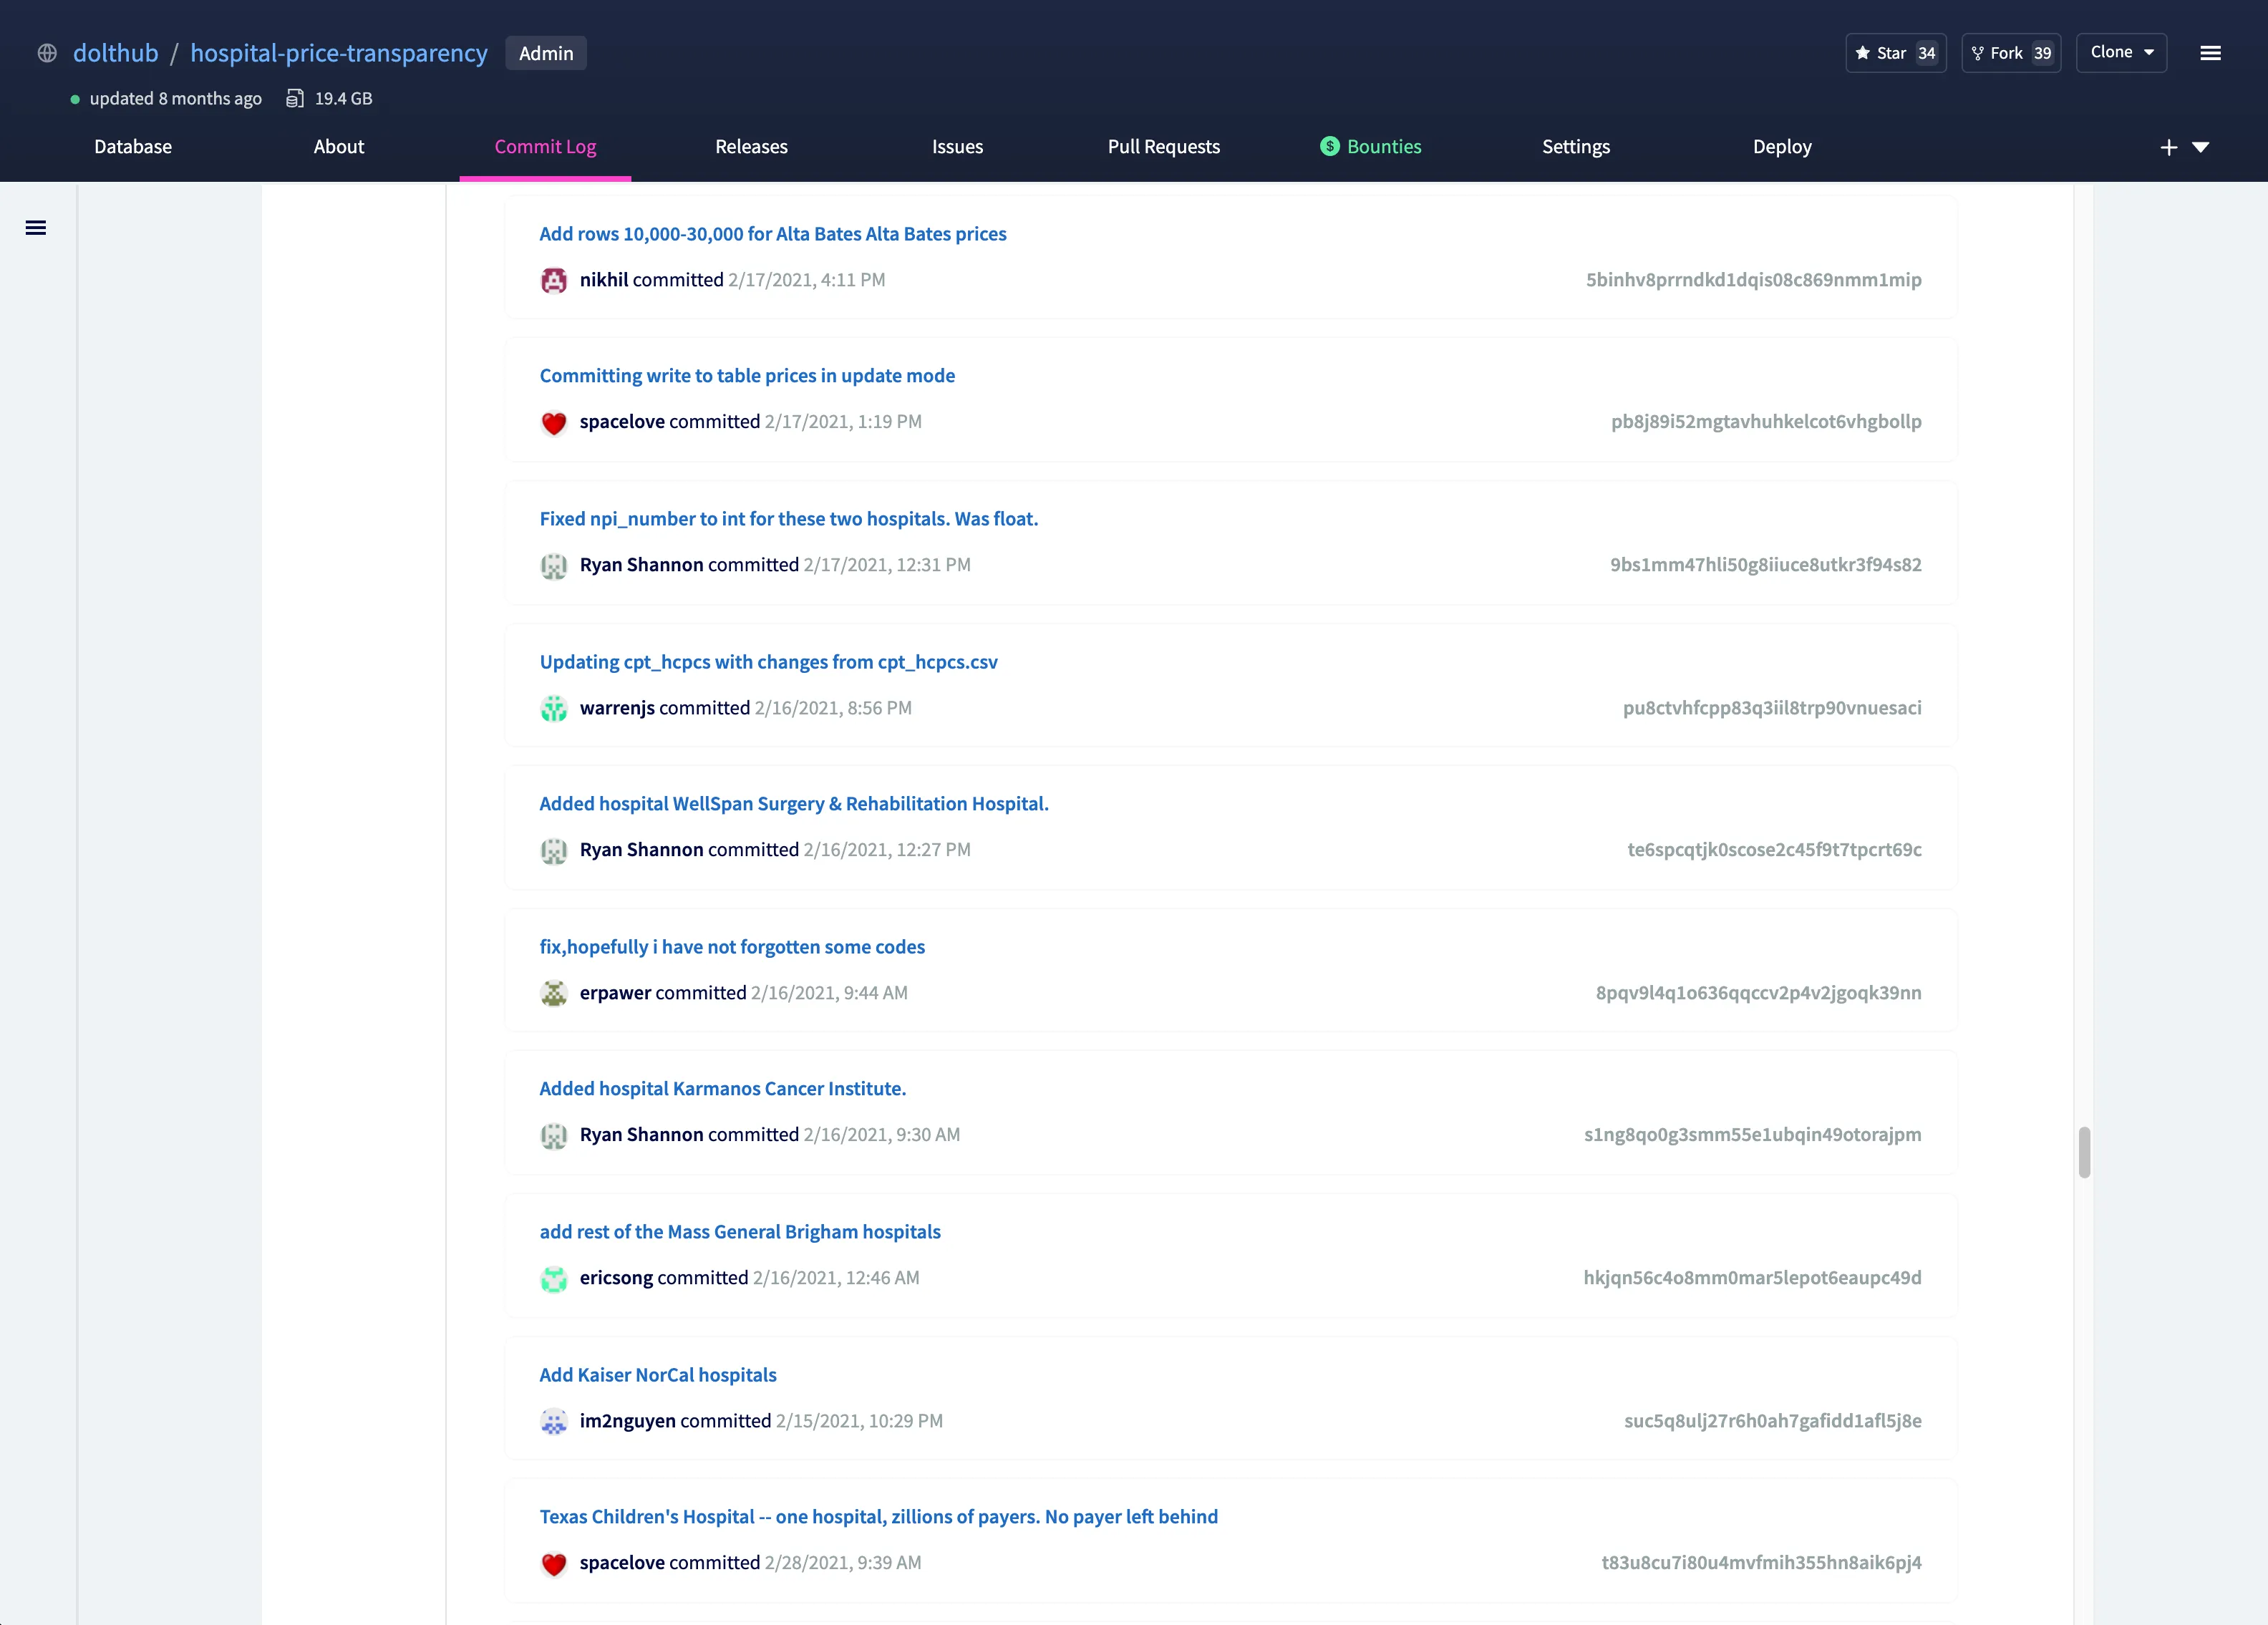
Task: Click the database size storage icon
Action: tap(295, 98)
